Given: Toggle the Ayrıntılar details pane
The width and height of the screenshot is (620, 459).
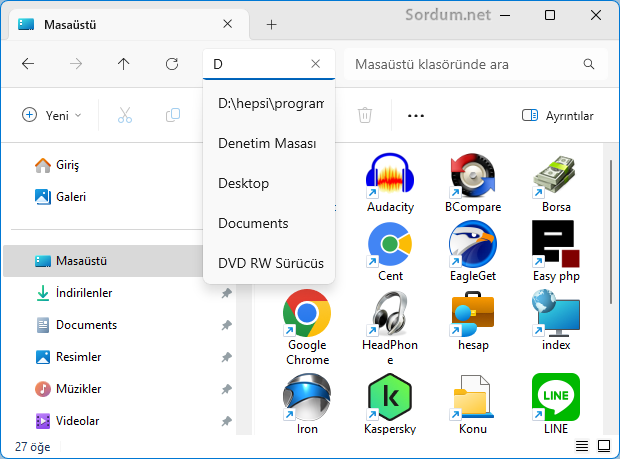Looking at the screenshot, I should [558, 115].
